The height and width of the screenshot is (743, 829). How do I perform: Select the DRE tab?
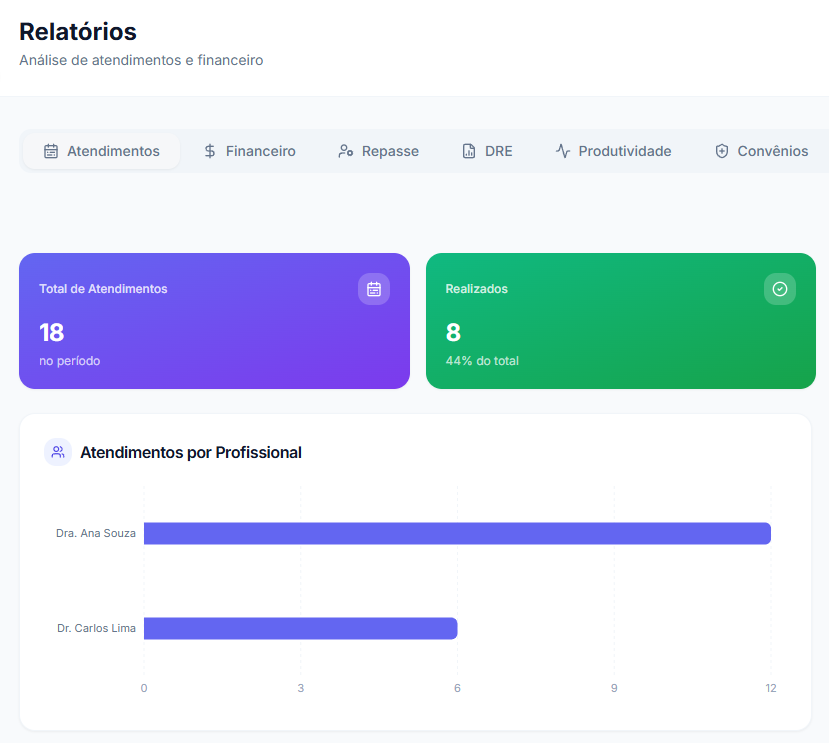point(487,151)
